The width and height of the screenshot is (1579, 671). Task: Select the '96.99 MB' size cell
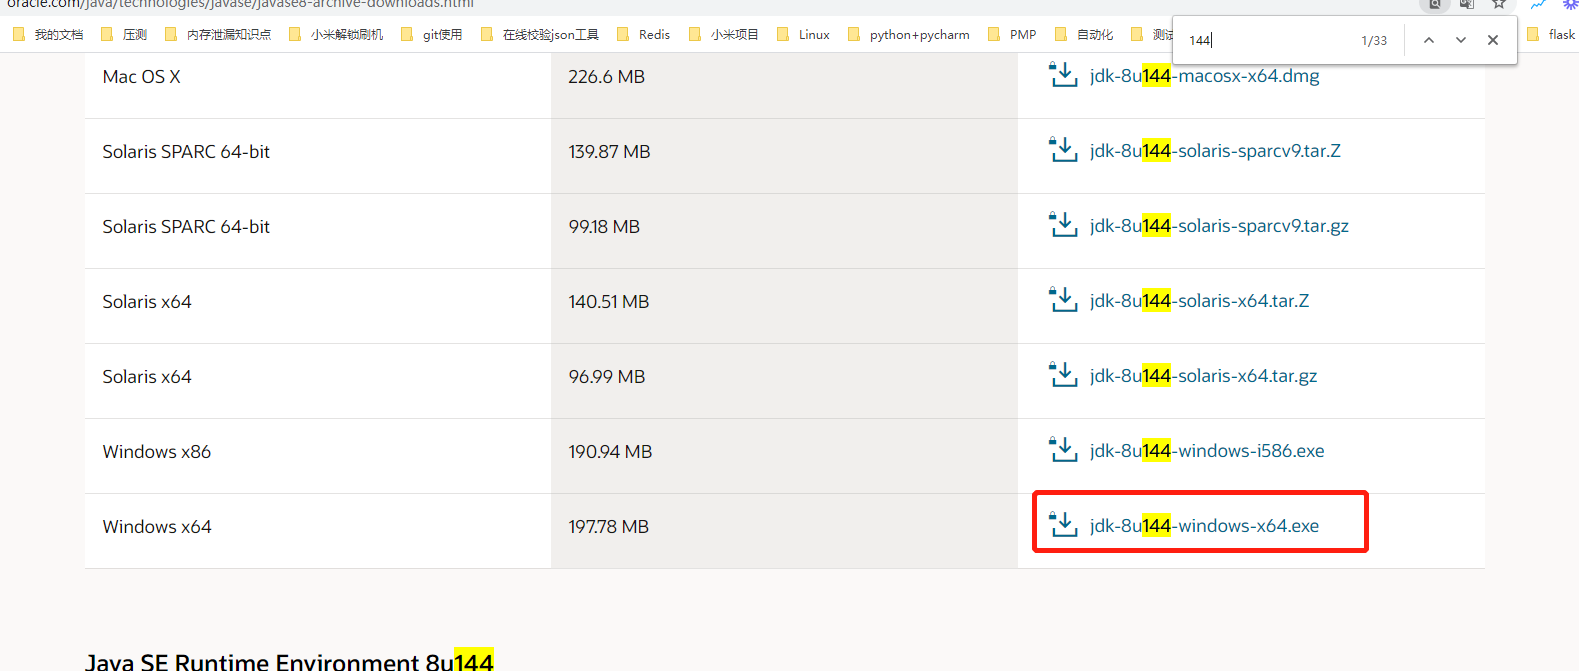(784, 381)
